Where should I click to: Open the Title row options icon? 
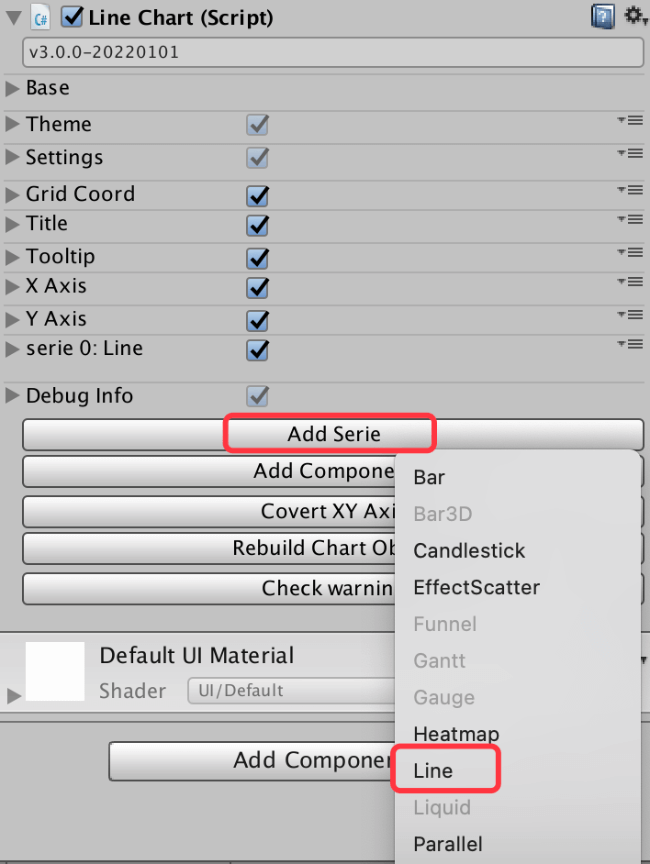[629, 220]
